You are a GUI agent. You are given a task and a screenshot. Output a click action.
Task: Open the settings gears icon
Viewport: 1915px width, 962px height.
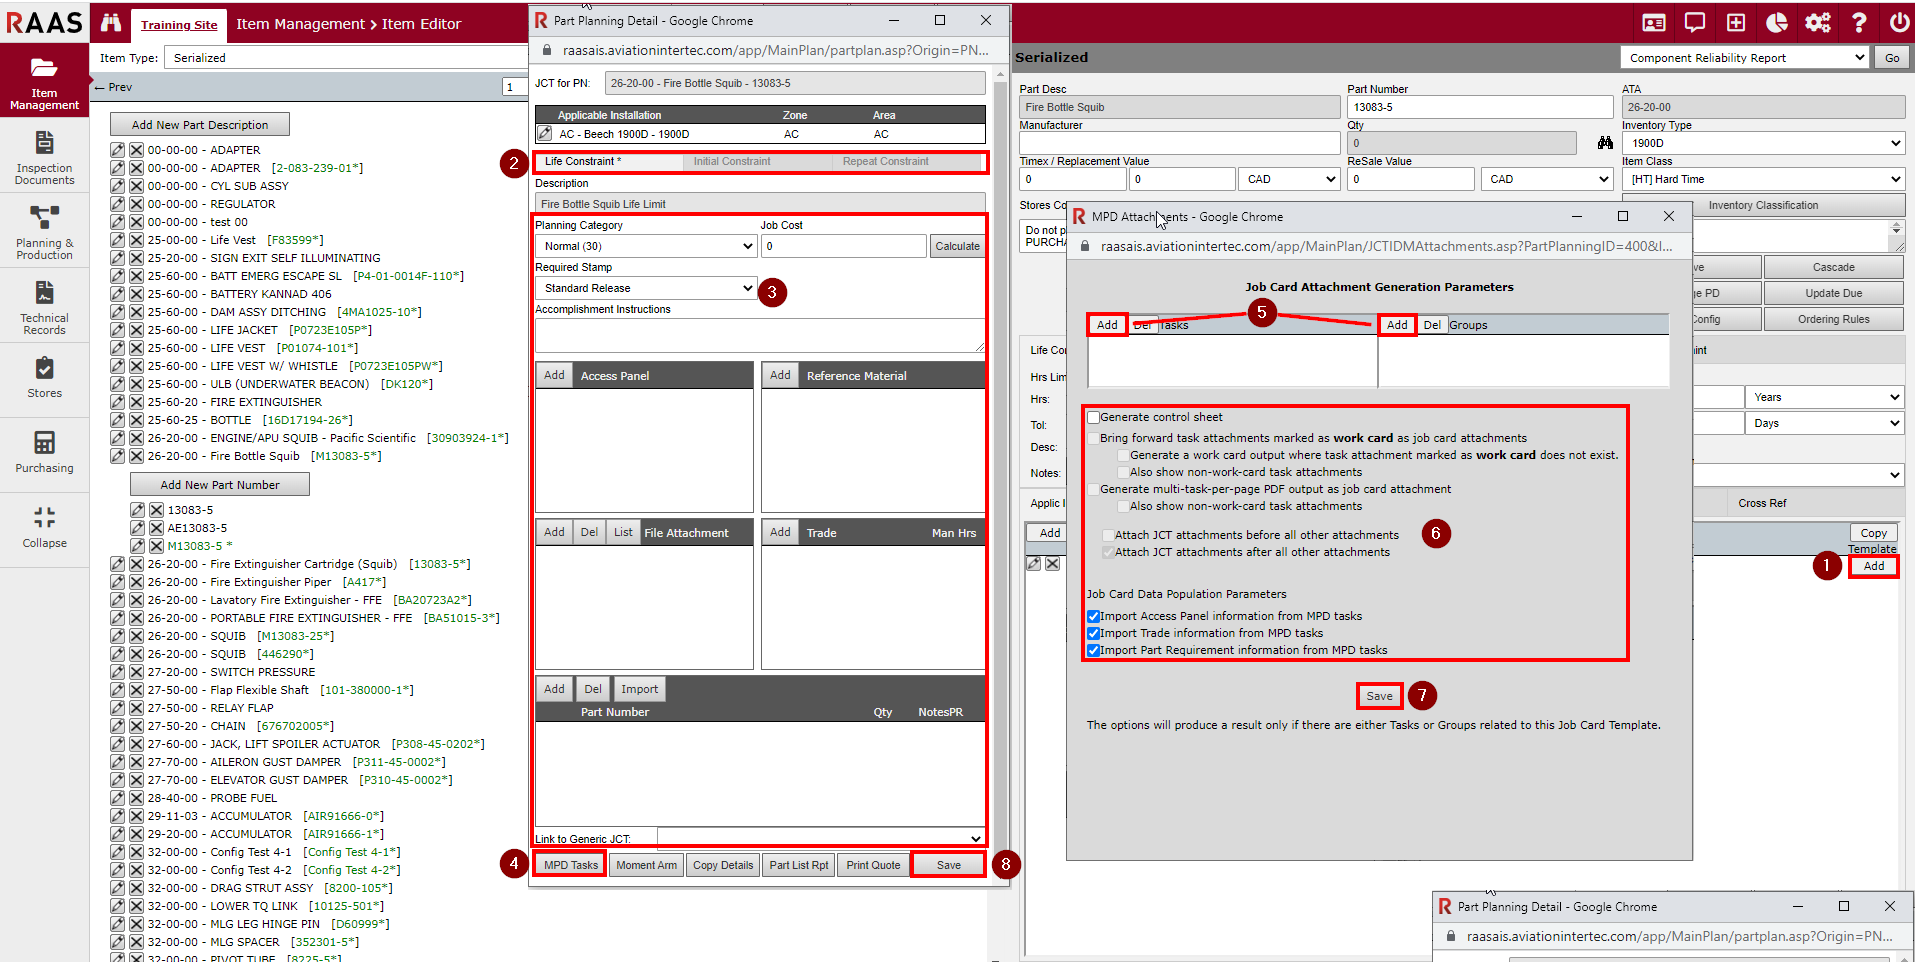click(1818, 23)
